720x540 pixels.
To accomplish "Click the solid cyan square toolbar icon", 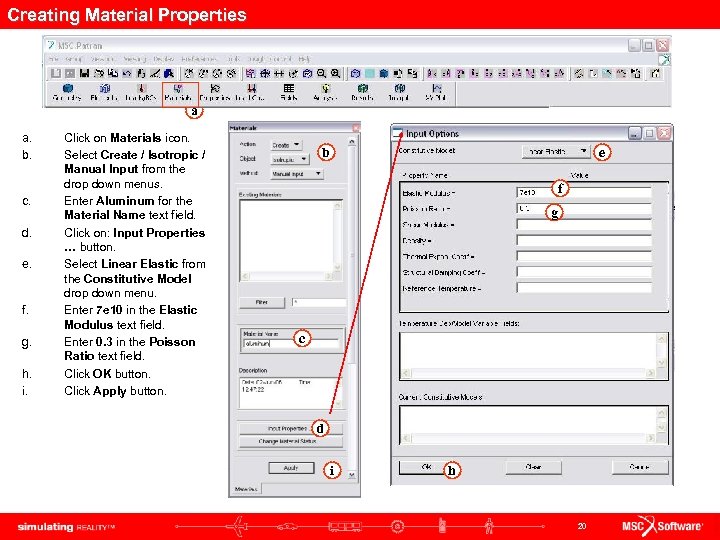I will [370, 73].
